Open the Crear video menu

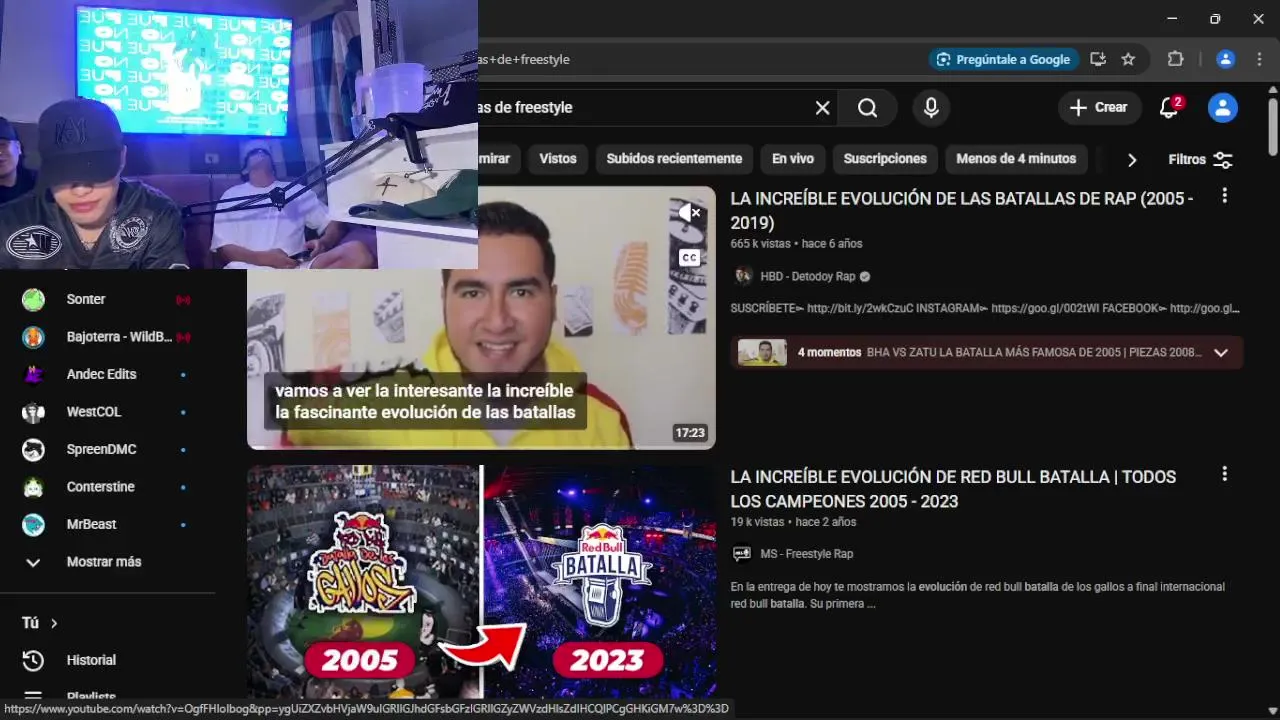pyautogui.click(x=1099, y=108)
